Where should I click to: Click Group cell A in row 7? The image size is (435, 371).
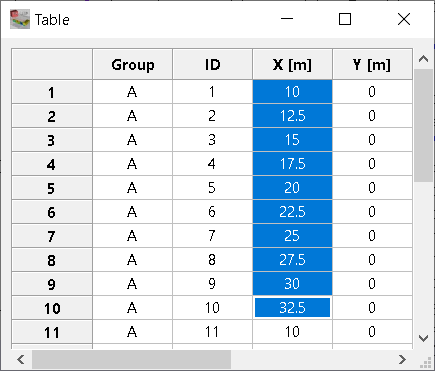[133, 236]
